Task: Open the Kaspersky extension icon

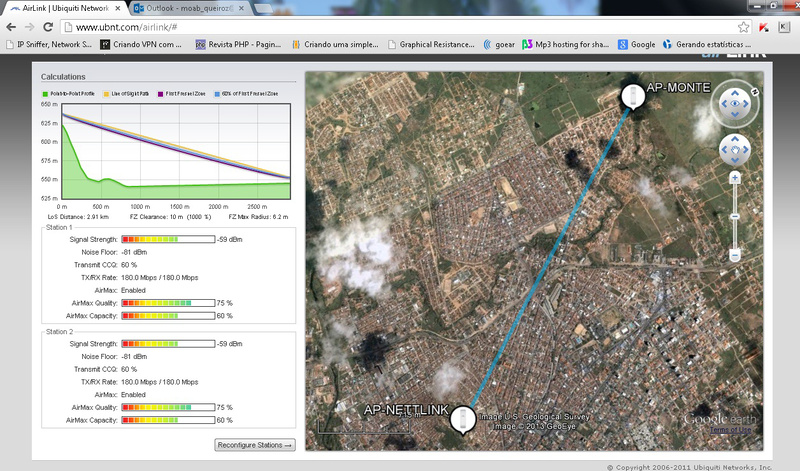Action: pyautogui.click(x=764, y=27)
